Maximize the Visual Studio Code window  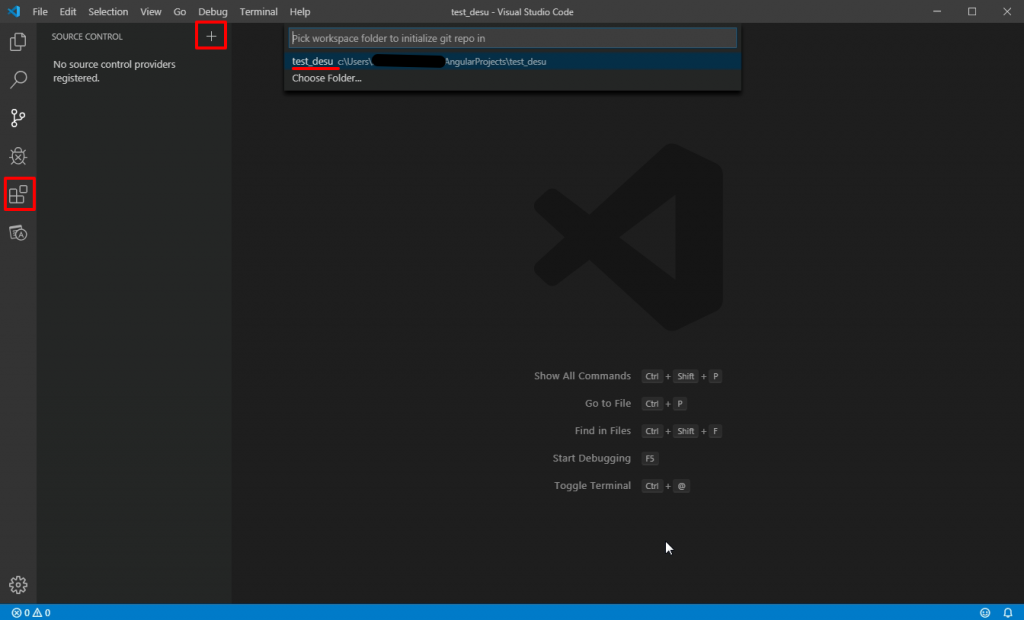click(x=972, y=12)
